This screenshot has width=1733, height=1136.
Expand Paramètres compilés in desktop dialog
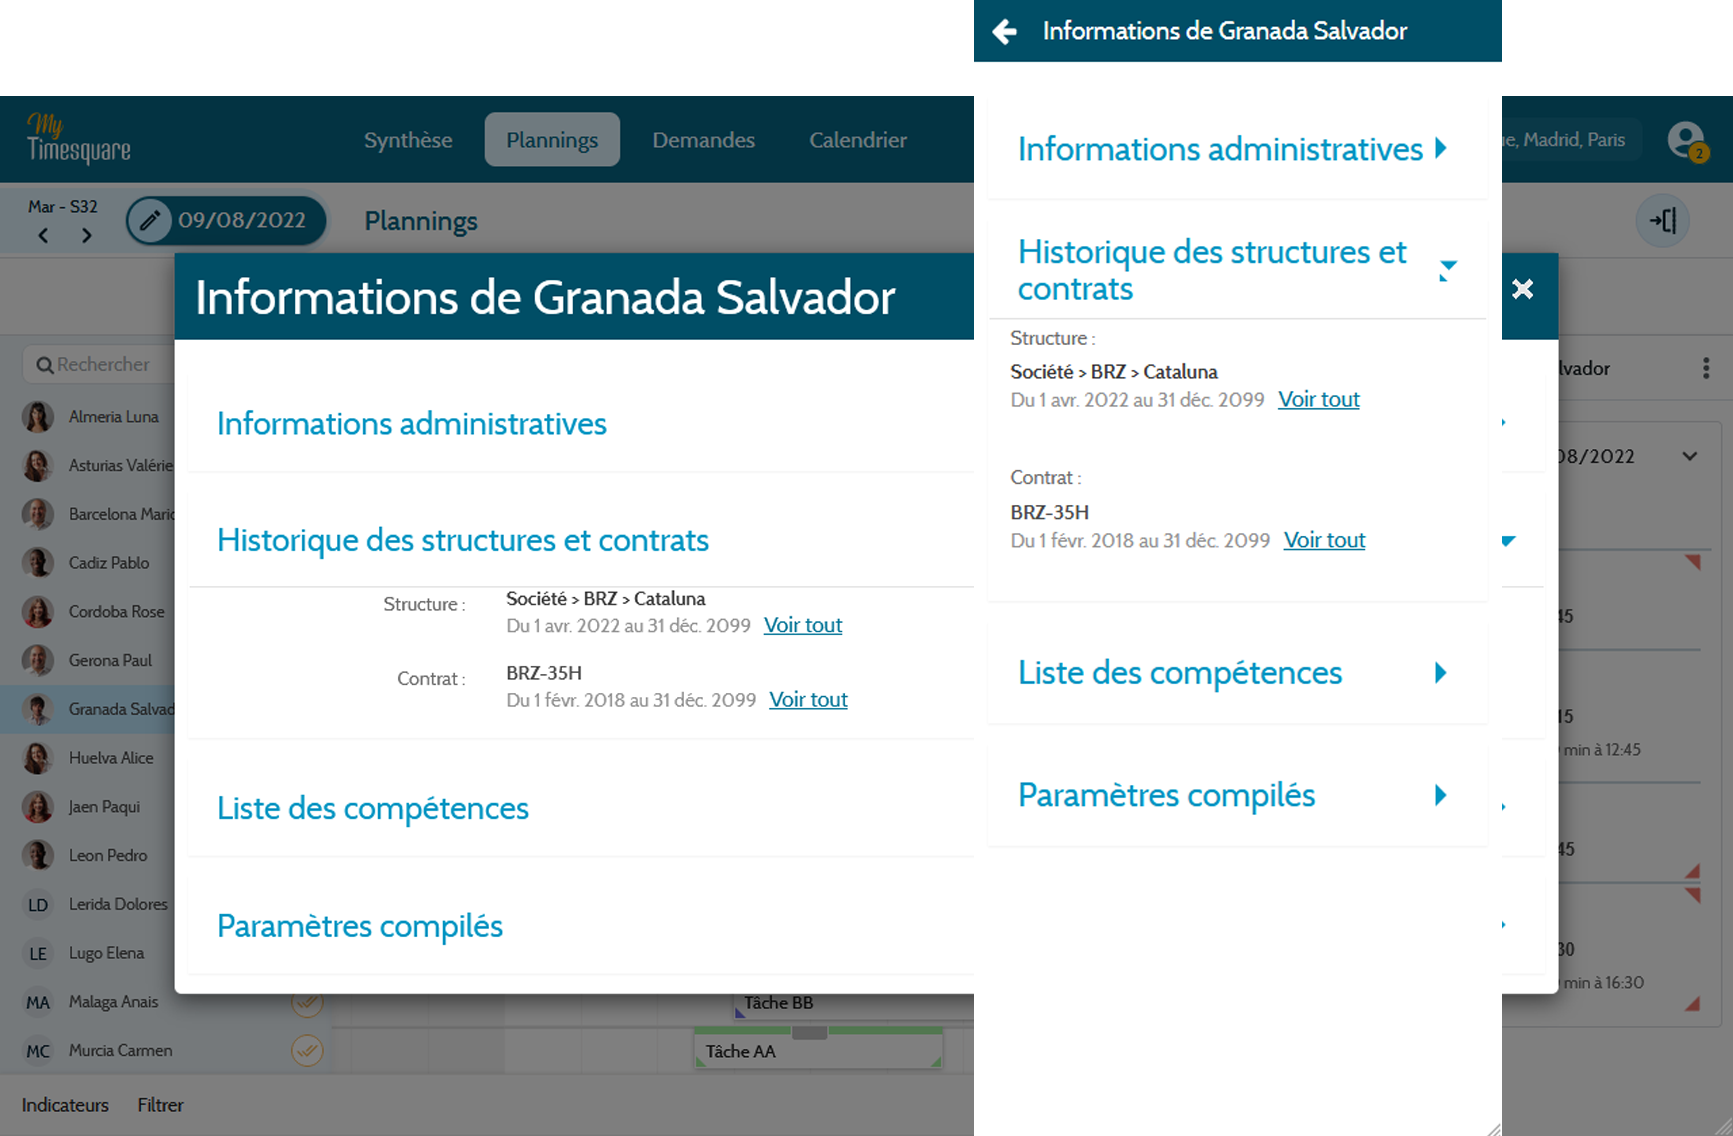click(x=360, y=926)
